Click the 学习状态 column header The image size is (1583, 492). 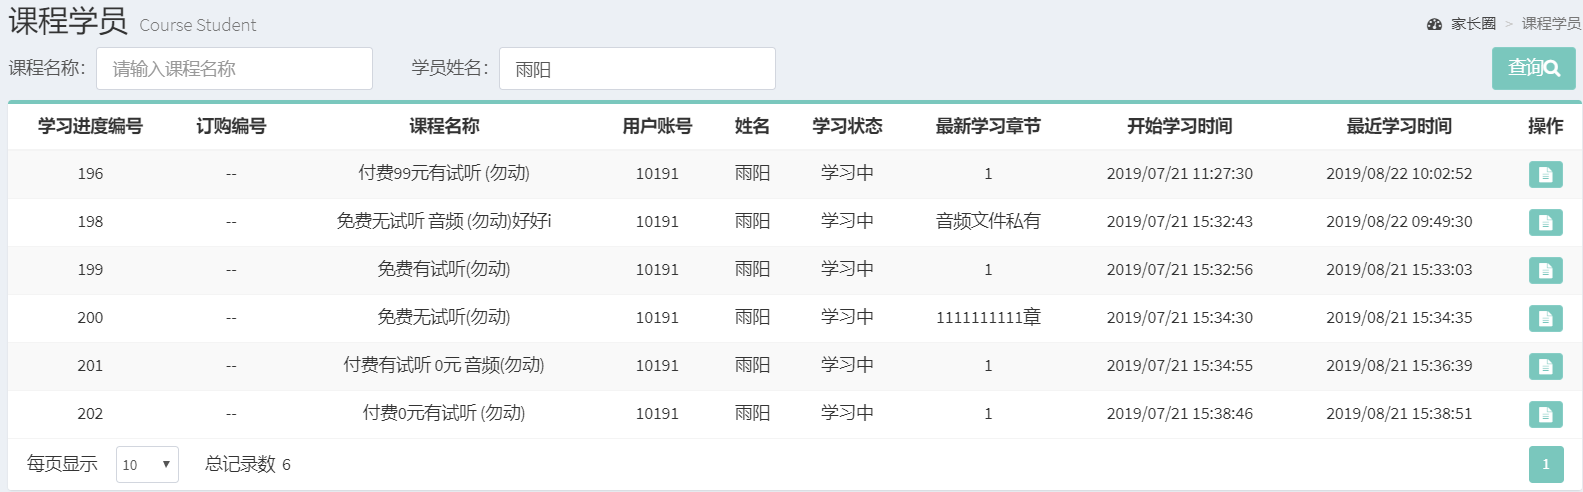[x=847, y=126]
